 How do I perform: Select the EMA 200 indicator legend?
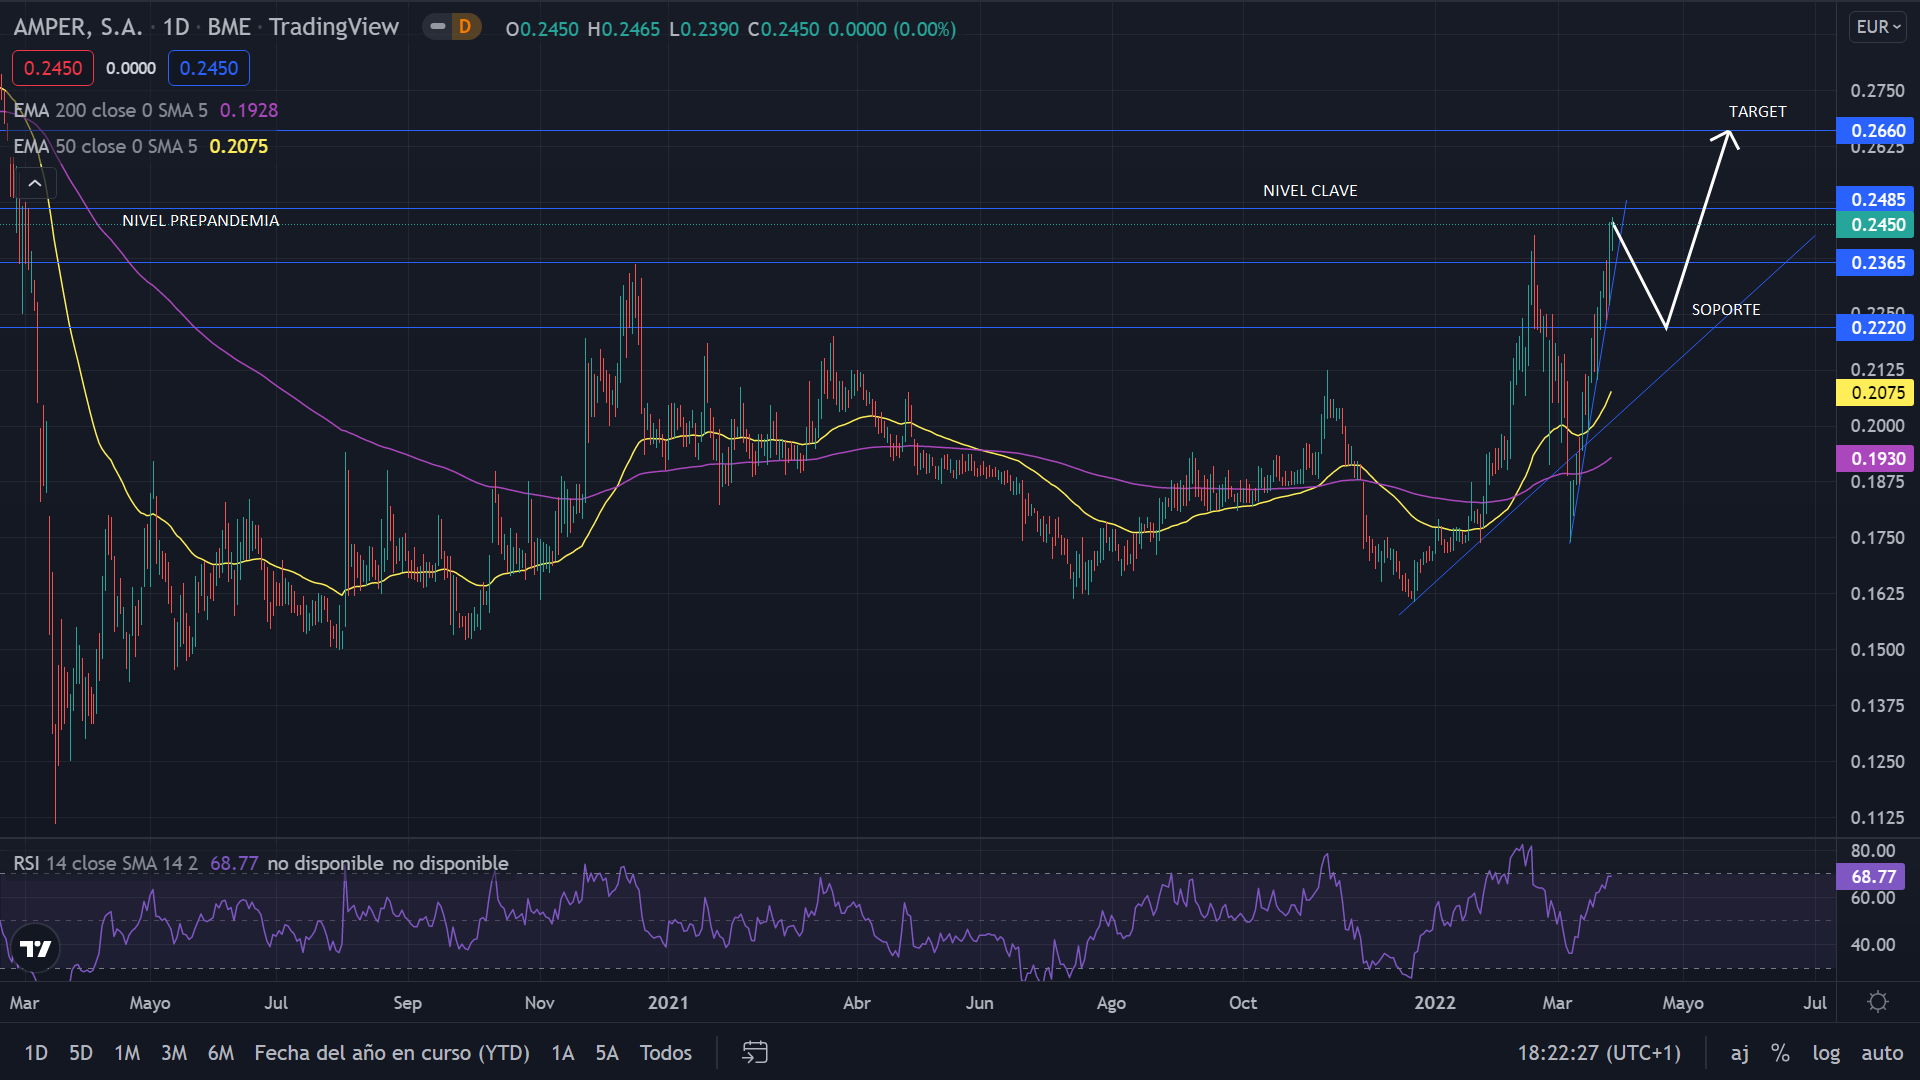coord(146,110)
